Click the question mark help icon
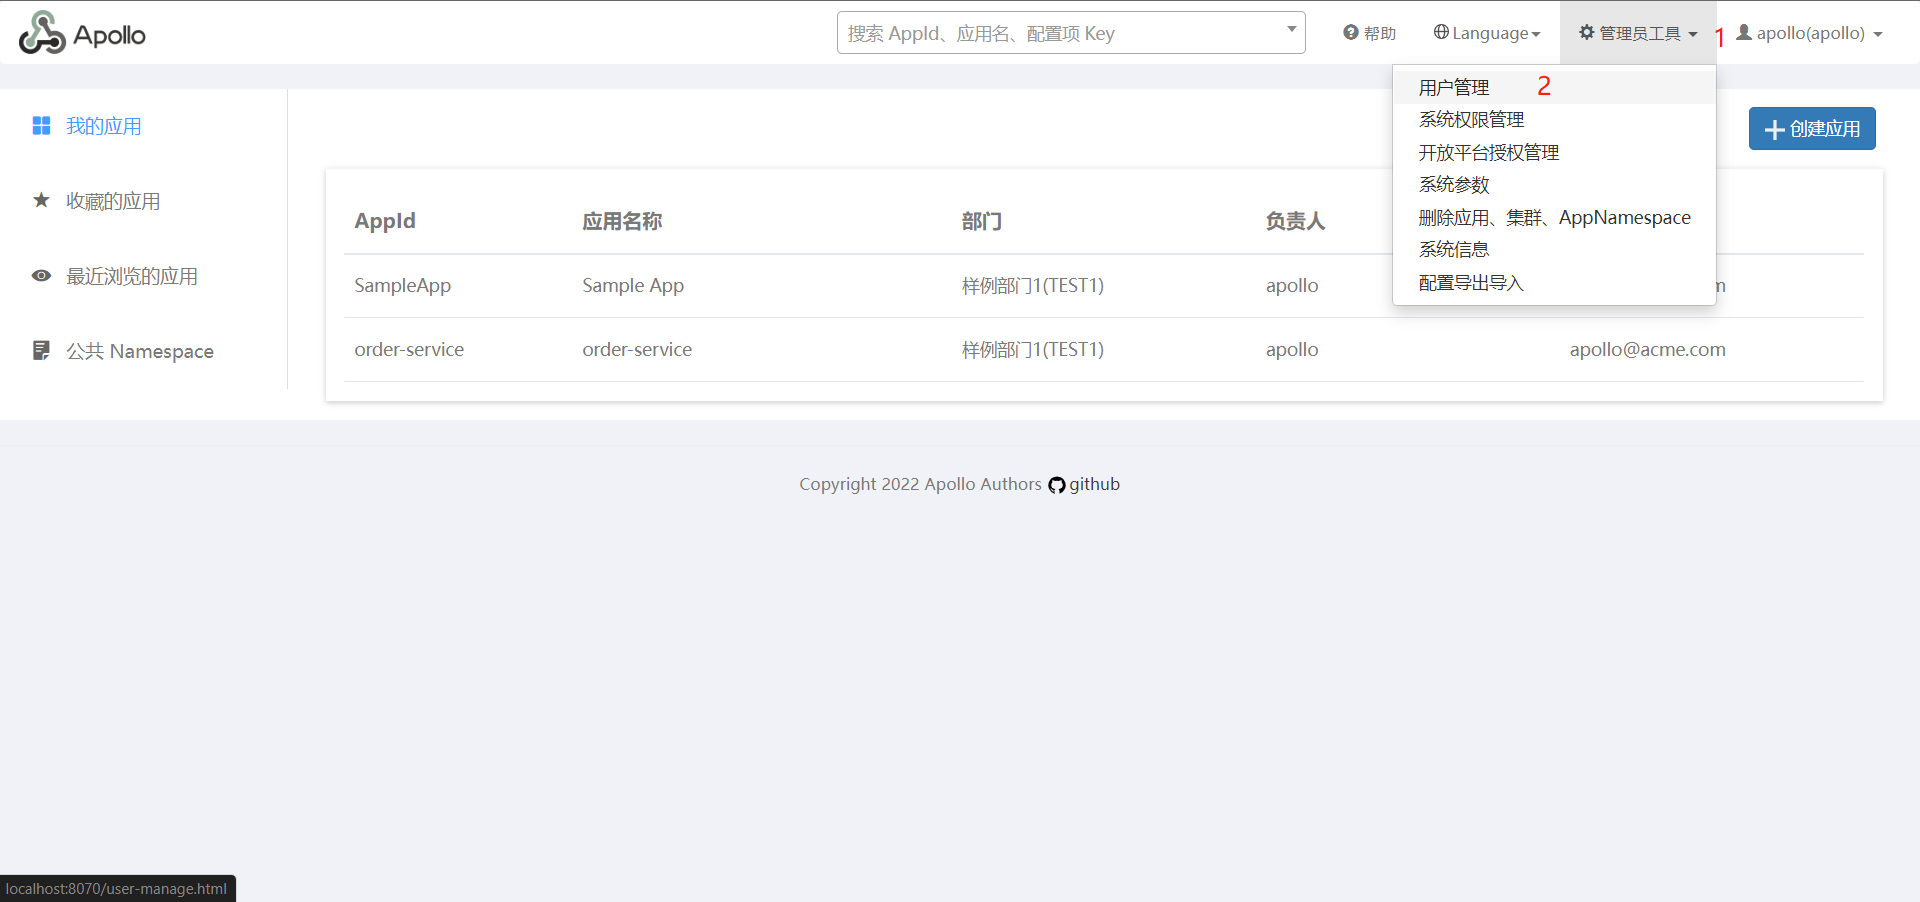 (1351, 33)
